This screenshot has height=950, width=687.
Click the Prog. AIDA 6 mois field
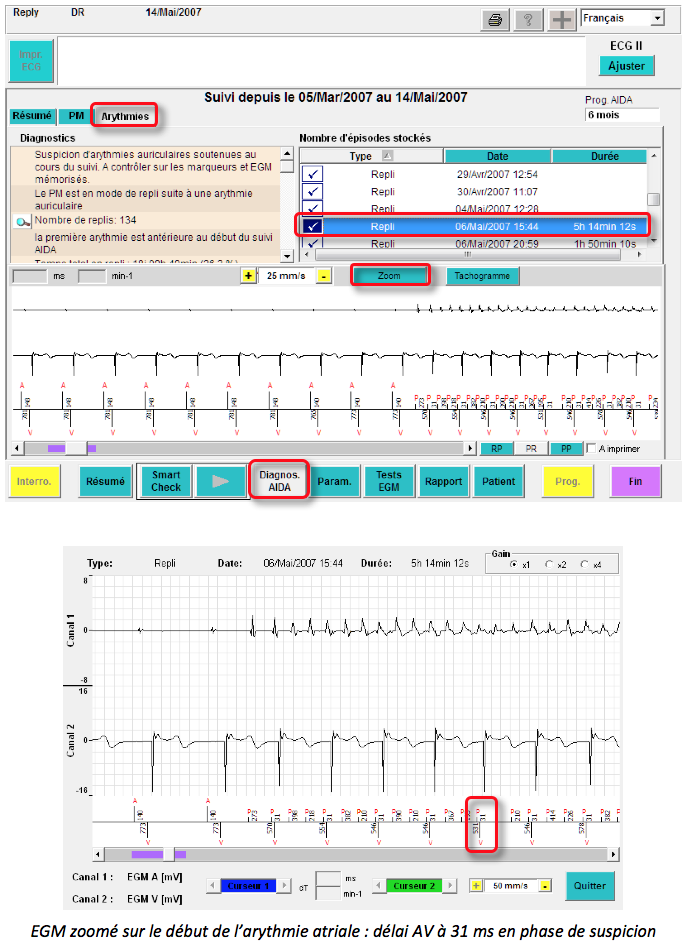click(621, 116)
